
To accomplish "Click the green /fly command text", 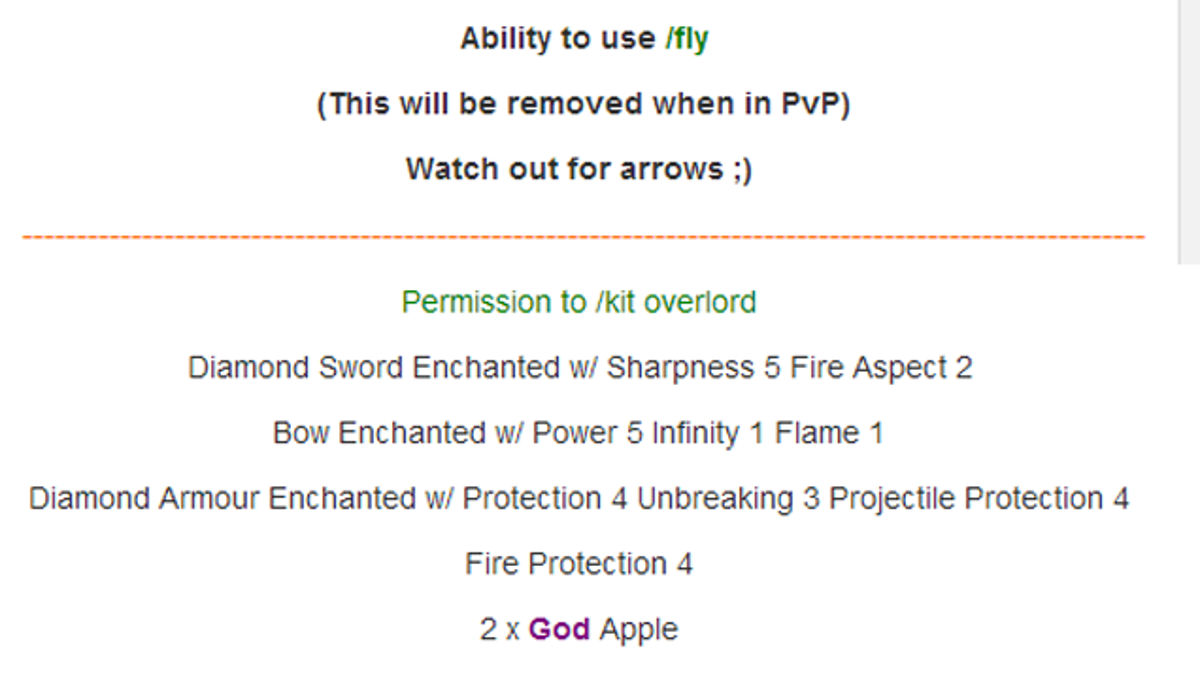I will (687, 40).
